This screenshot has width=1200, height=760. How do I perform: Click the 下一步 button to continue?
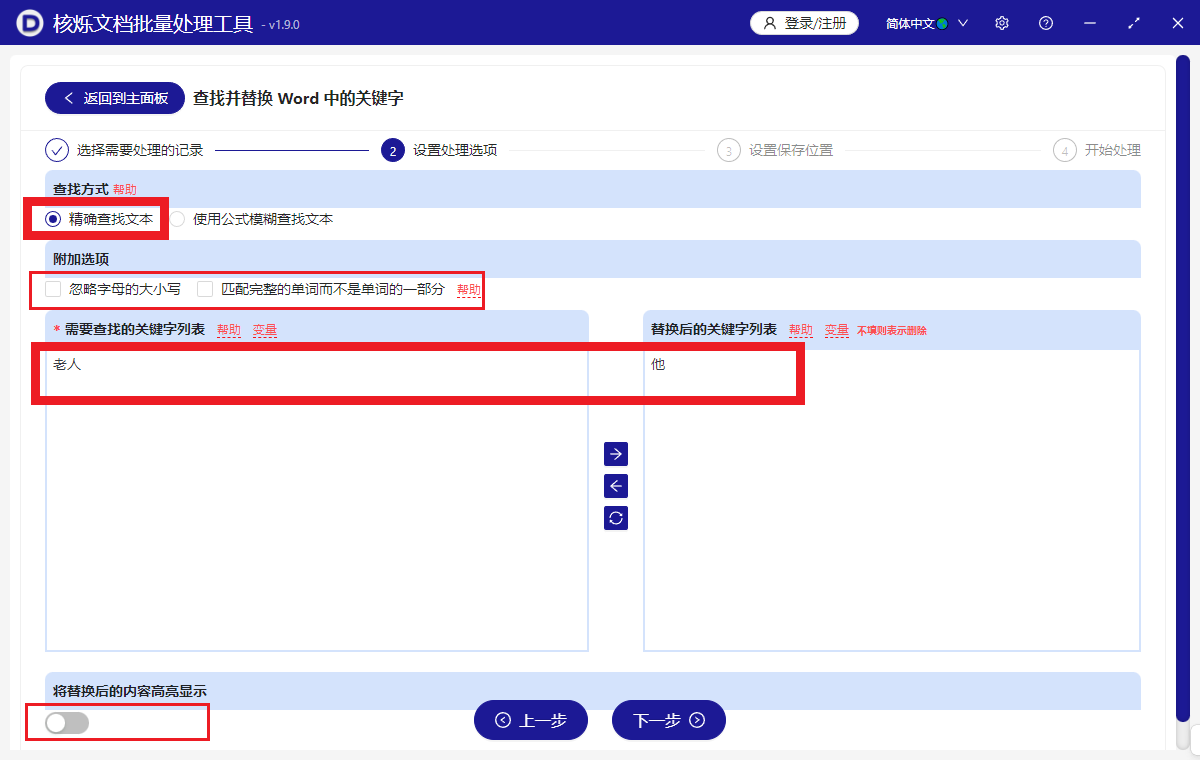pos(668,720)
